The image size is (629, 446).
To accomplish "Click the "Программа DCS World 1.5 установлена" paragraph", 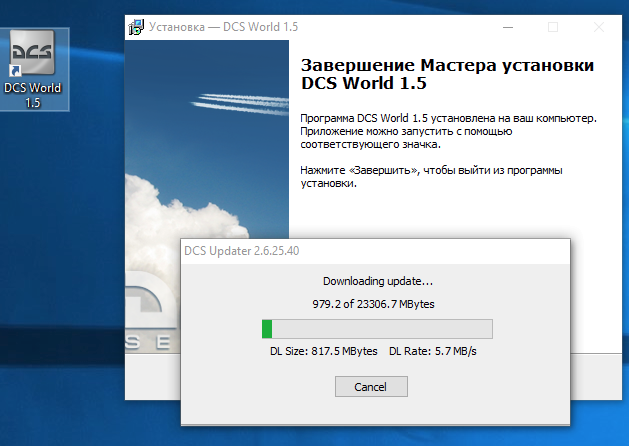I will point(448,131).
